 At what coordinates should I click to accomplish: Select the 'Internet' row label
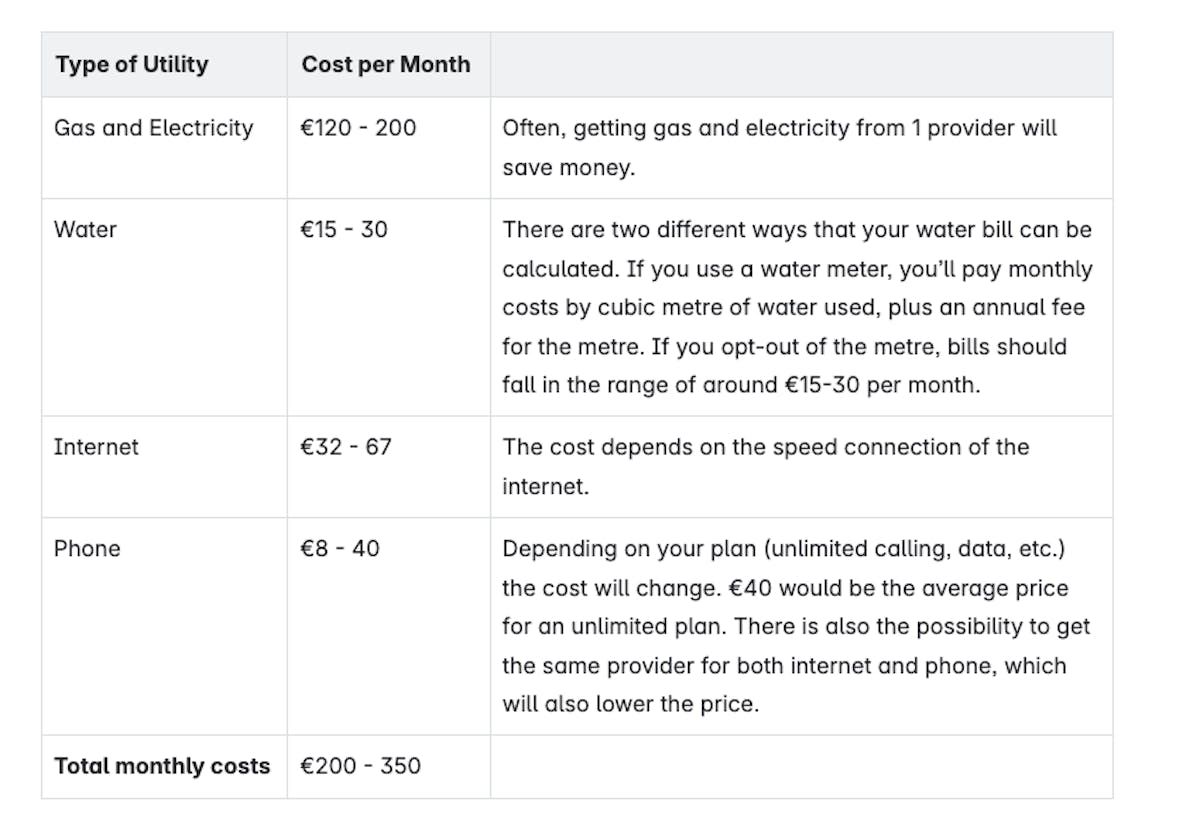(96, 447)
